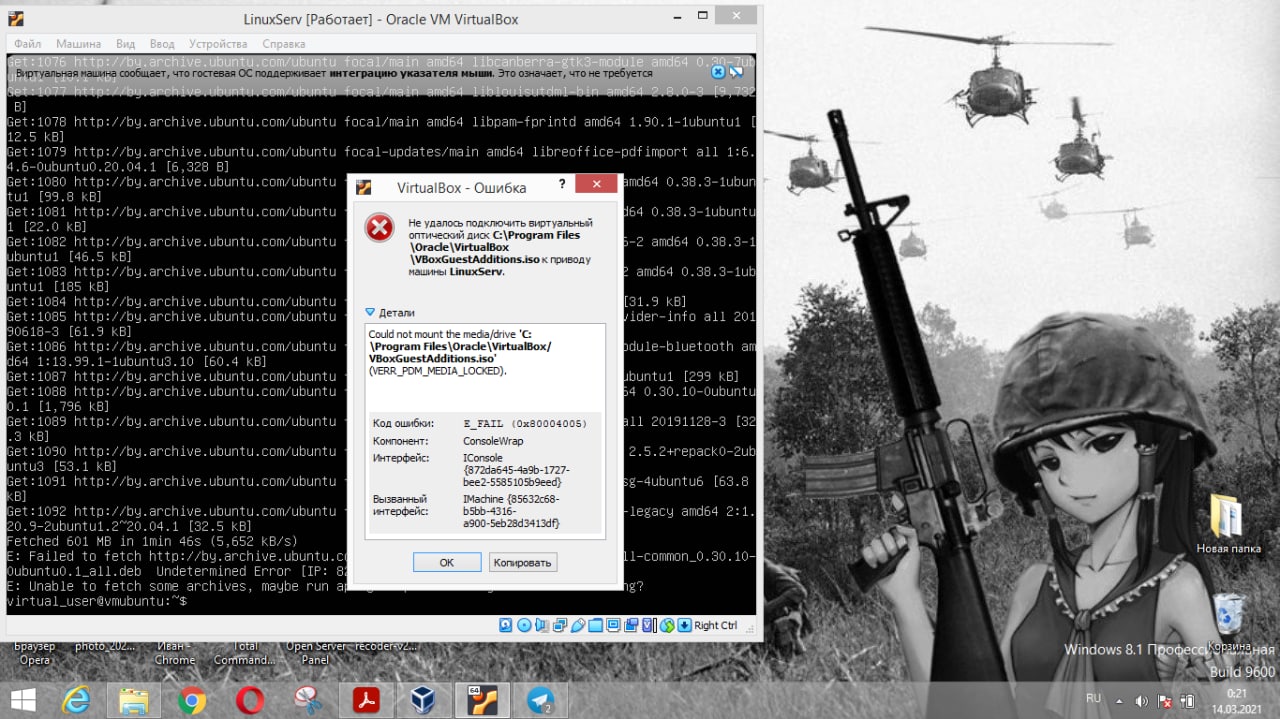The image size is (1280, 719).
Task: Open Telegram from the taskbar
Action: [x=542, y=699]
